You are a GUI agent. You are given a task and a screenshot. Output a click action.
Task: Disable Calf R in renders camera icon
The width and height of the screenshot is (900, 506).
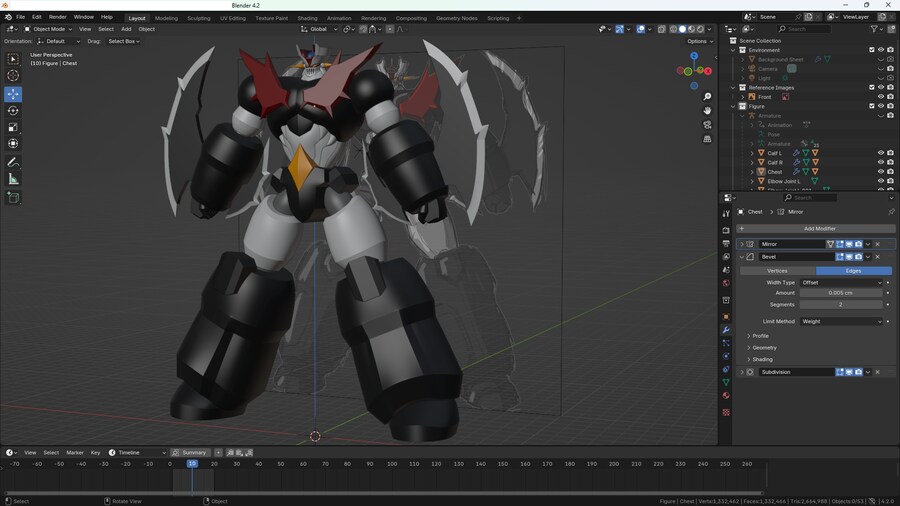tap(890, 162)
